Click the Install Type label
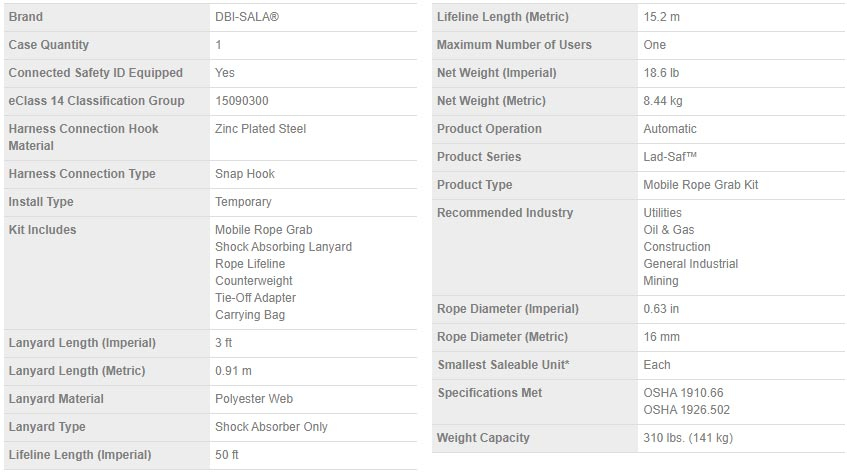This screenshot has width=847, height=473. point(41,202)
